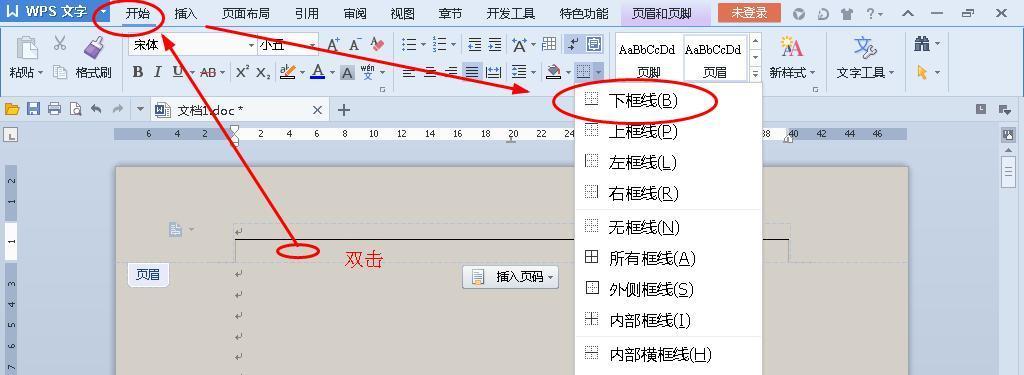Click the undo arrow icon
This screenshot has width=1024, height=375.
96,110
